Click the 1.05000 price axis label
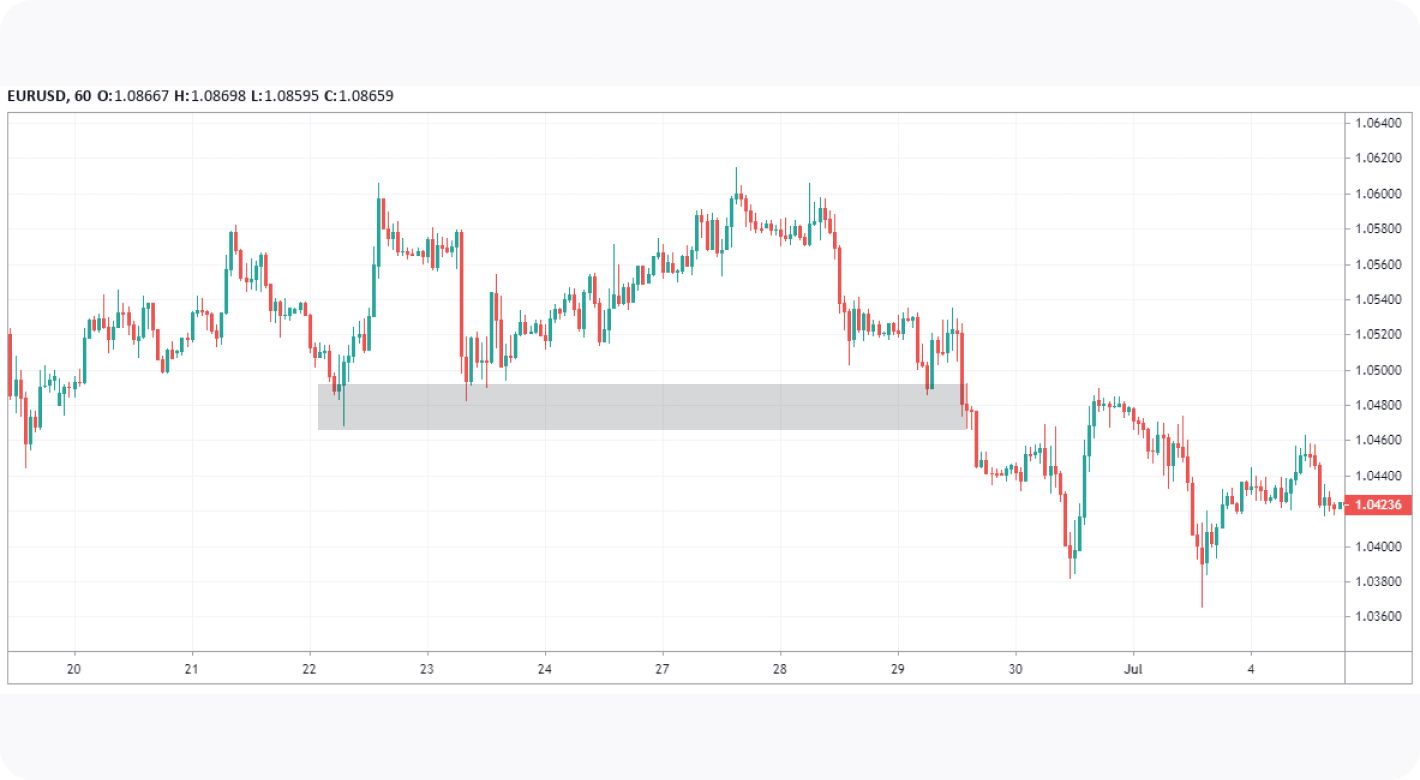The image size is (1420, 780). pyautogui.click(x=1377, y=370)
